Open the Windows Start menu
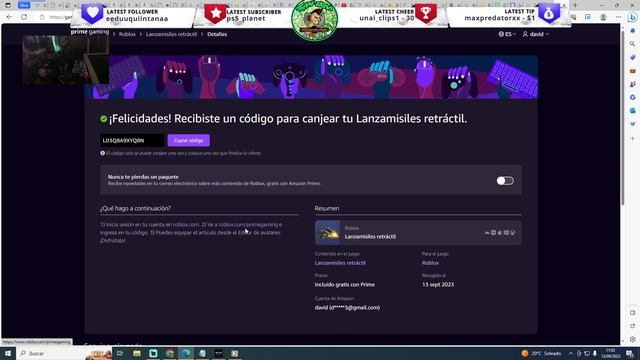The height and width of the screenshot is (360, 640). (8, 353)
